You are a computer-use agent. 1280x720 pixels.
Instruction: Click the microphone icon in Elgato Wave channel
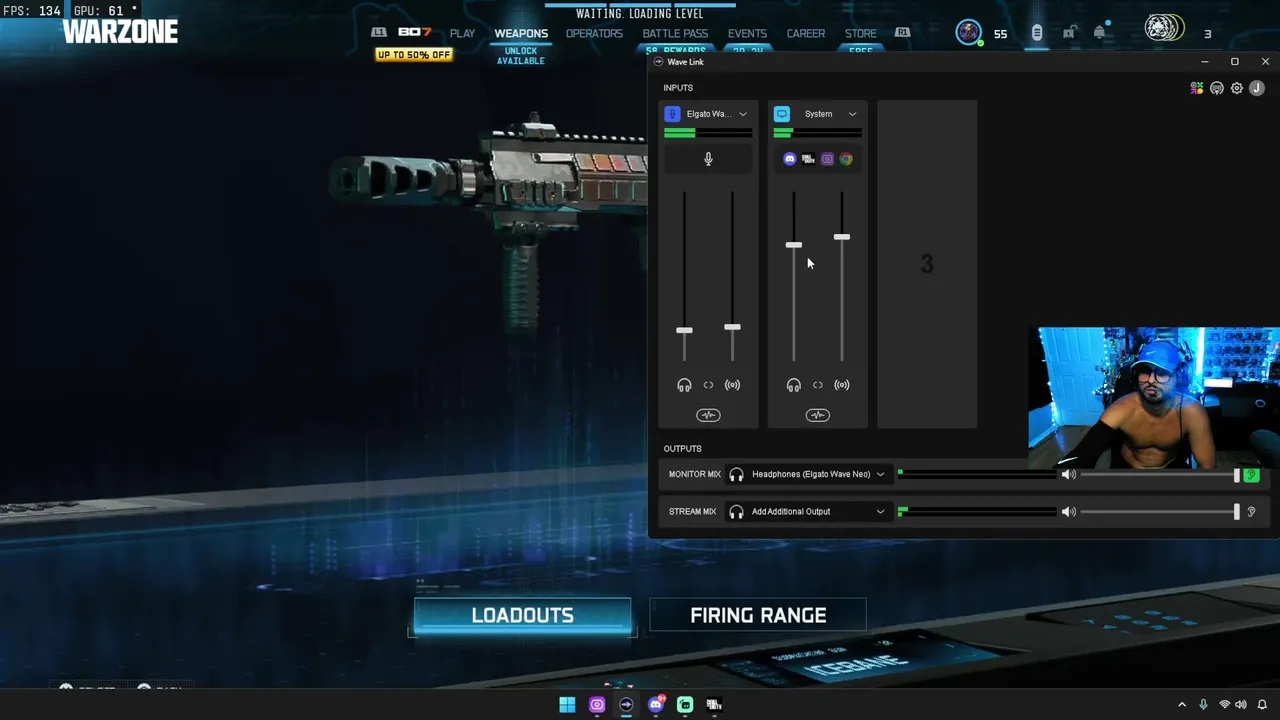coord(708,159)
